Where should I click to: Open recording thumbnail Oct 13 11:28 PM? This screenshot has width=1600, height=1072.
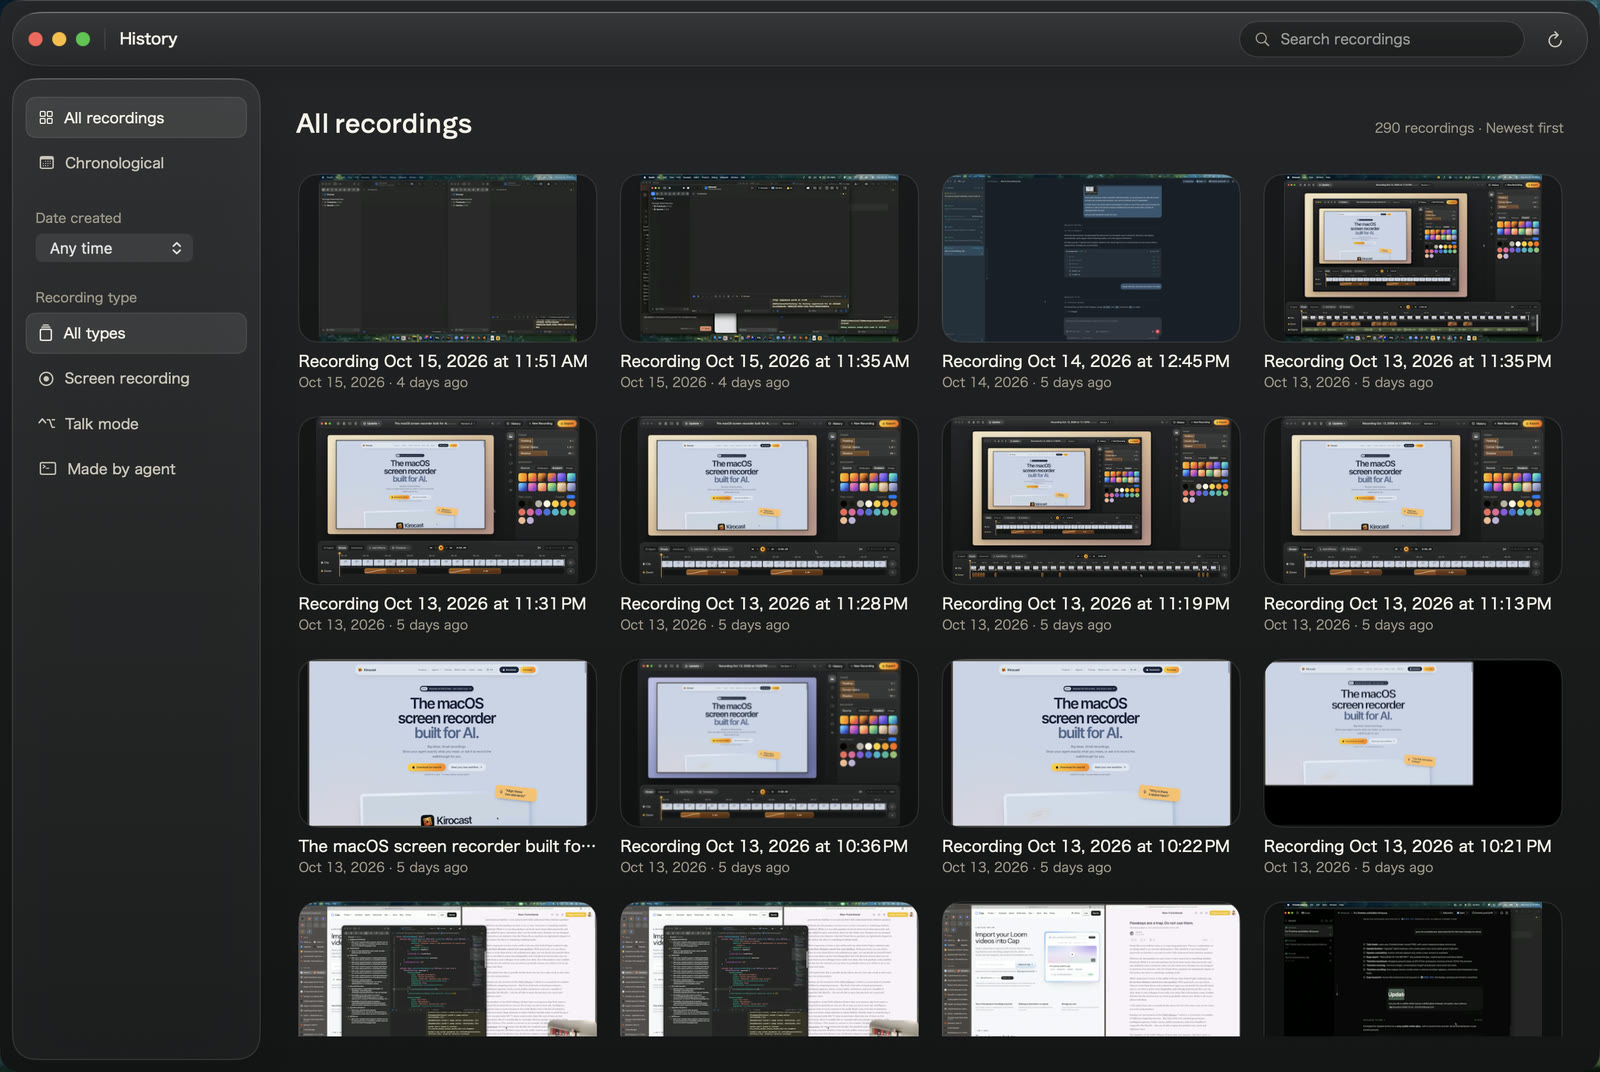[x=769, y=501]
